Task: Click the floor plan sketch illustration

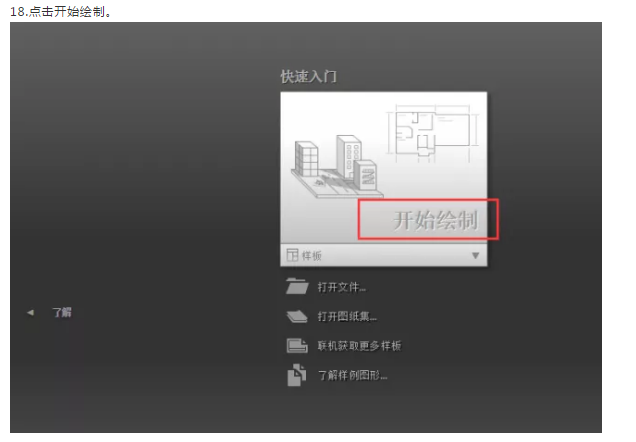Action: click(x=433, y=132)
